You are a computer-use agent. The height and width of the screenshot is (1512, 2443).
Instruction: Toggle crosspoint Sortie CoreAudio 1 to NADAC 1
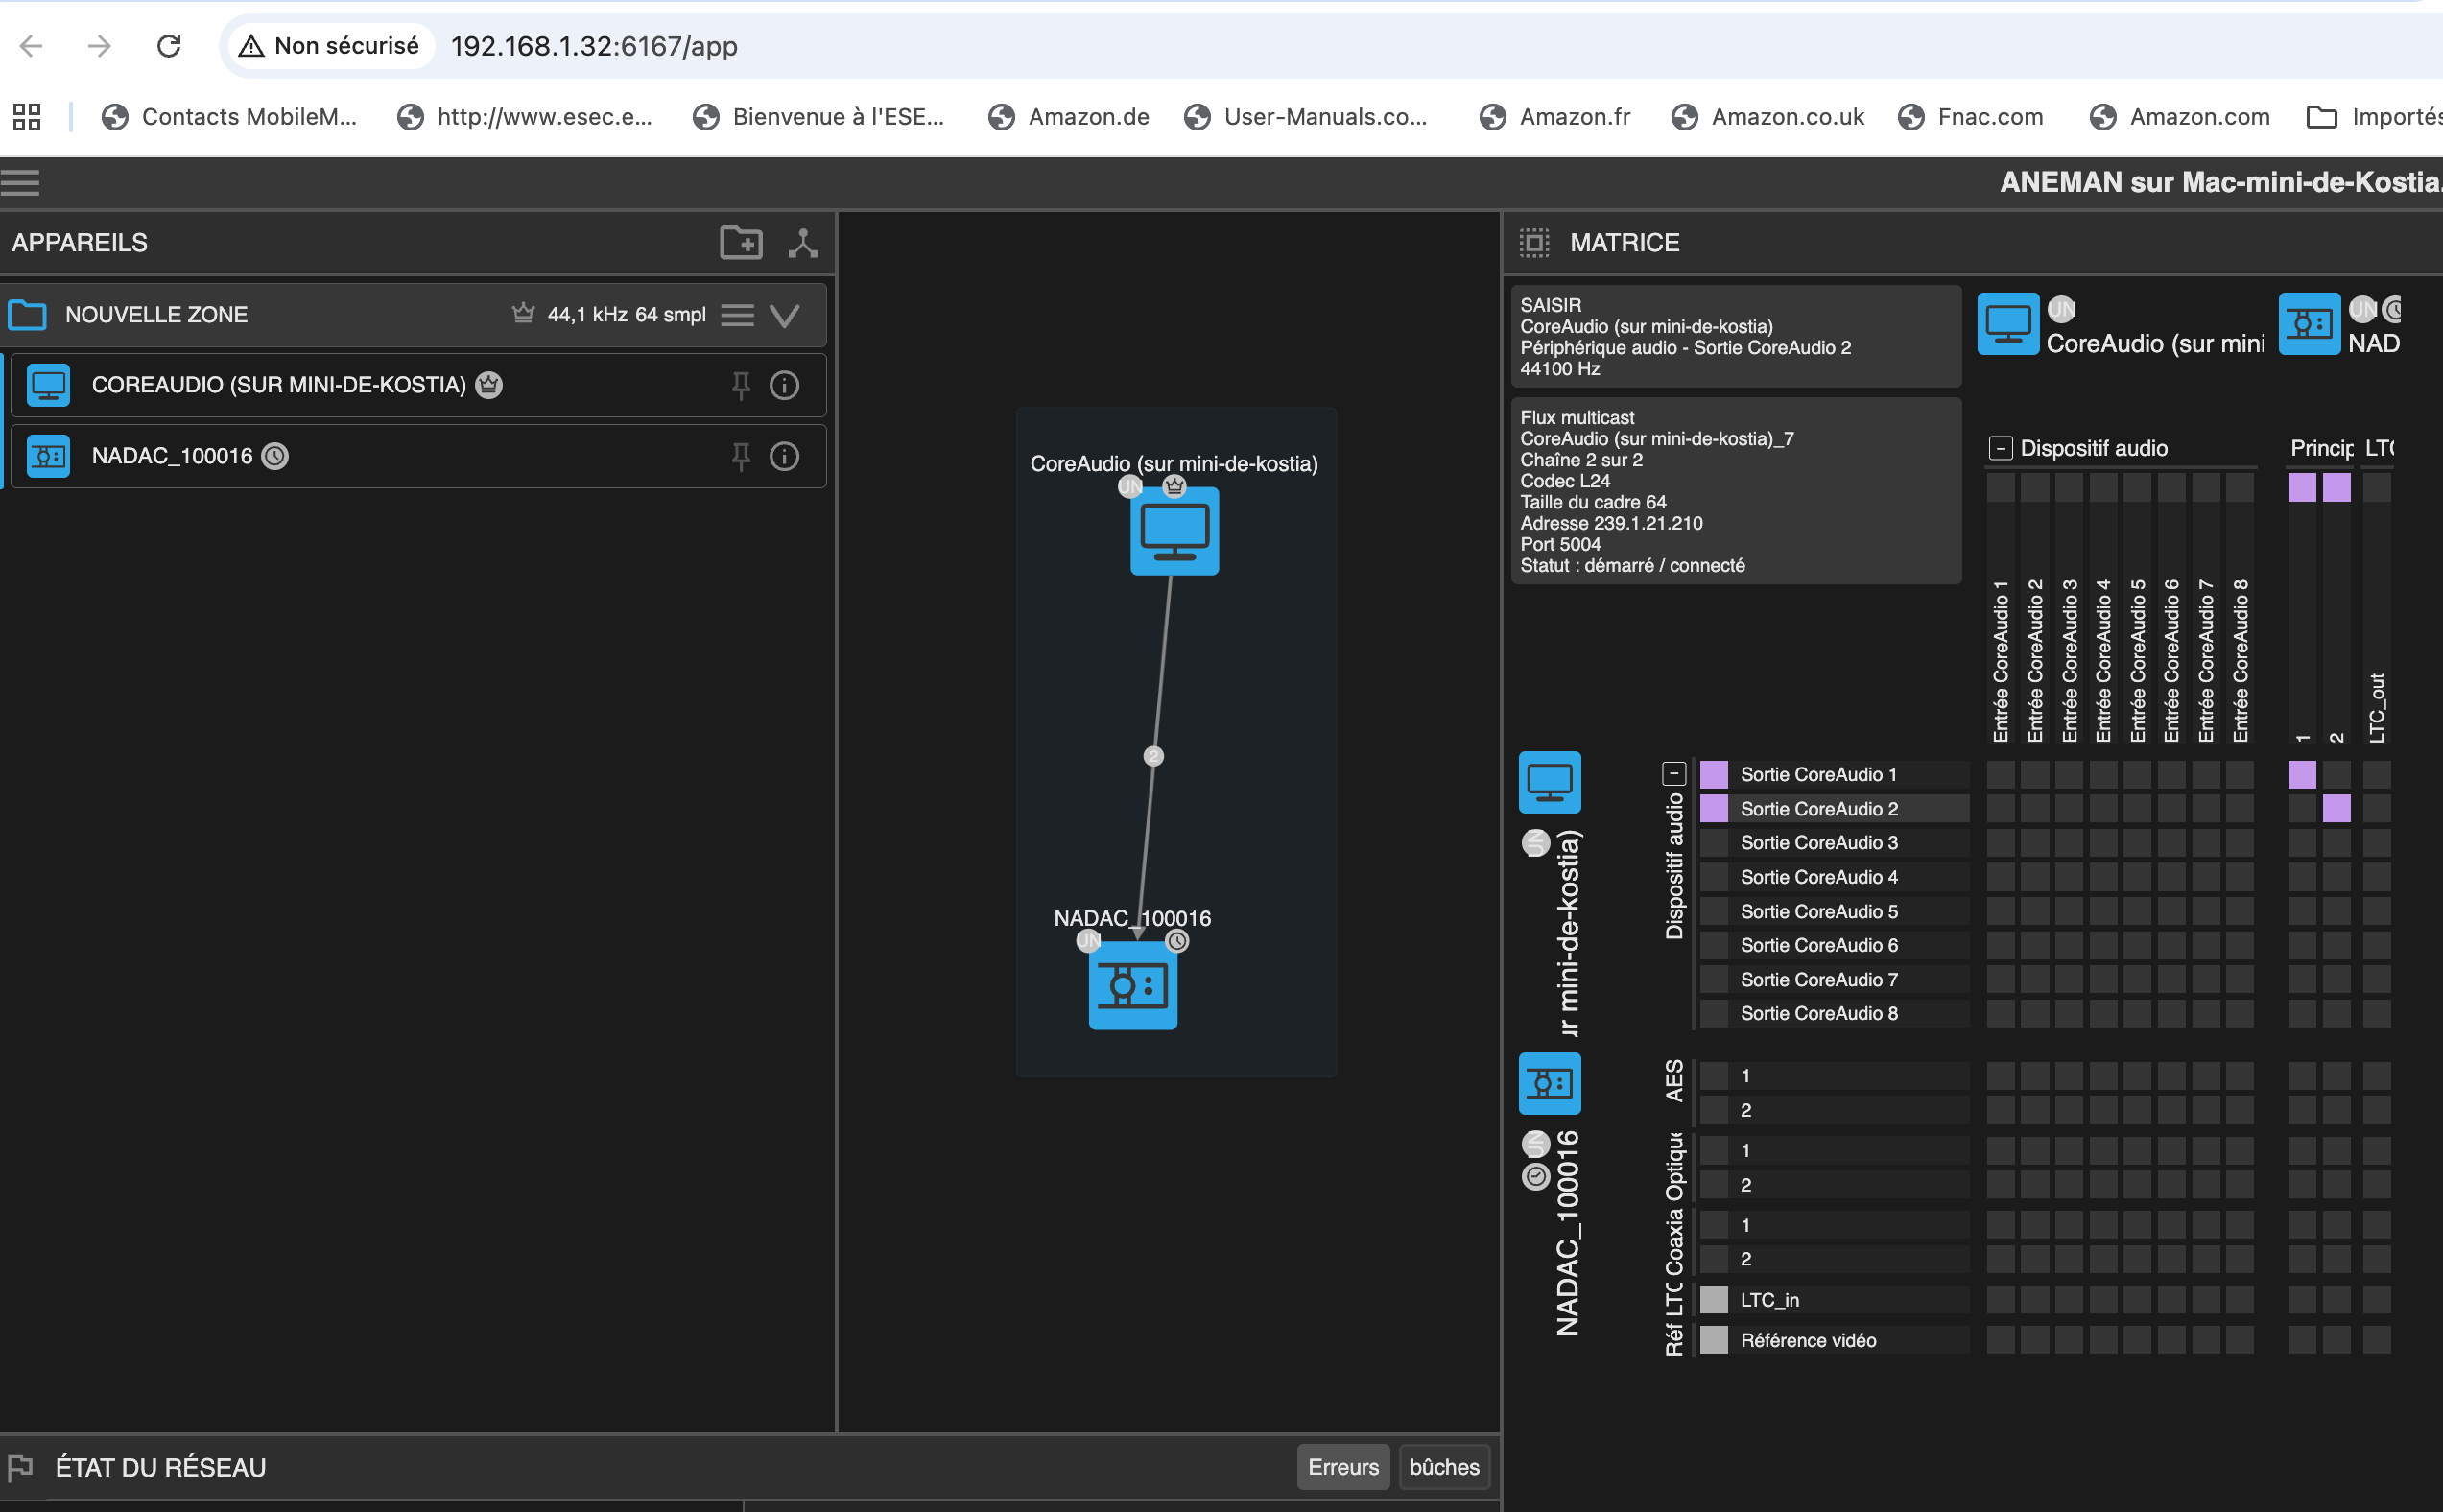2301,775
